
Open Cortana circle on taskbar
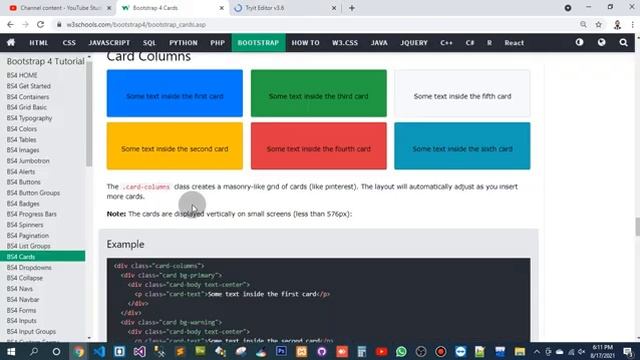coord(56,351)
